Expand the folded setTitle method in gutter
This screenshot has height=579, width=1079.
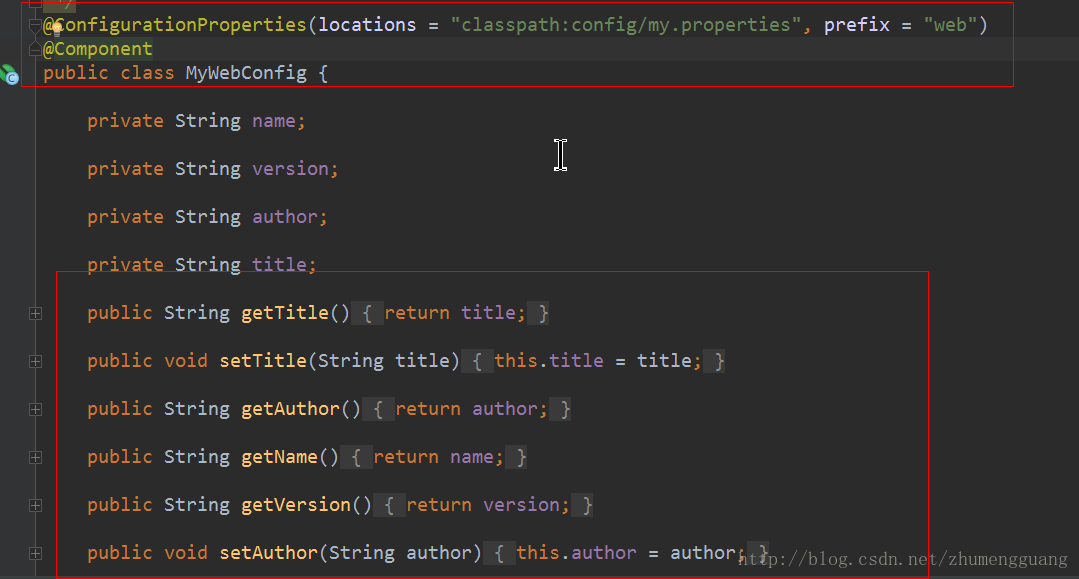point(36,361)
